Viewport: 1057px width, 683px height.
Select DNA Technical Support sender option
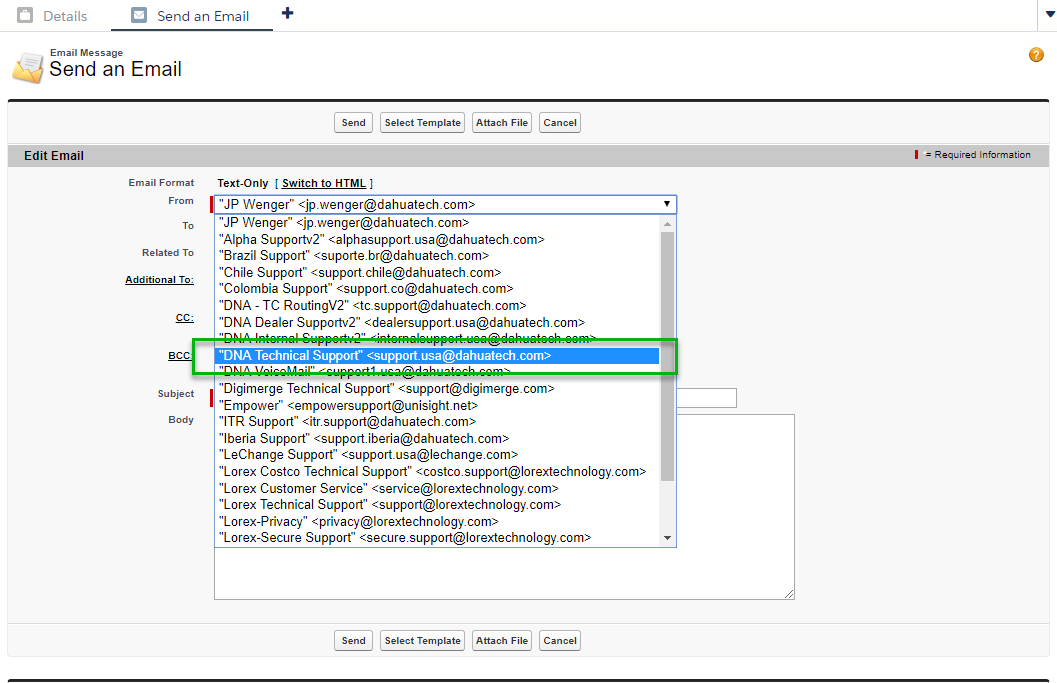click(437, 355)
